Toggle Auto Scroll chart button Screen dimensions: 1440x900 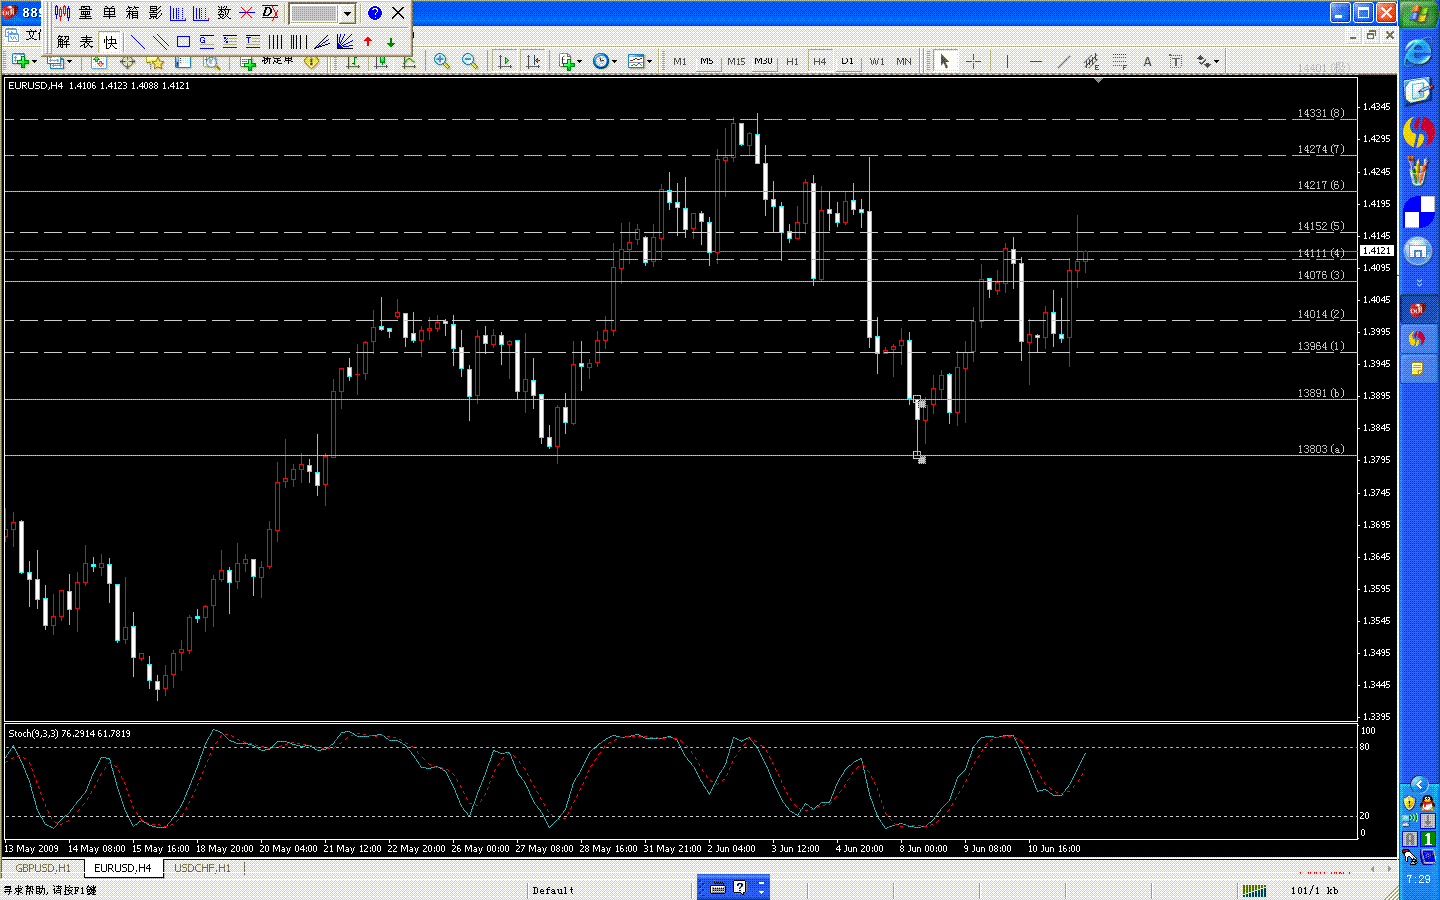(504, 61)
